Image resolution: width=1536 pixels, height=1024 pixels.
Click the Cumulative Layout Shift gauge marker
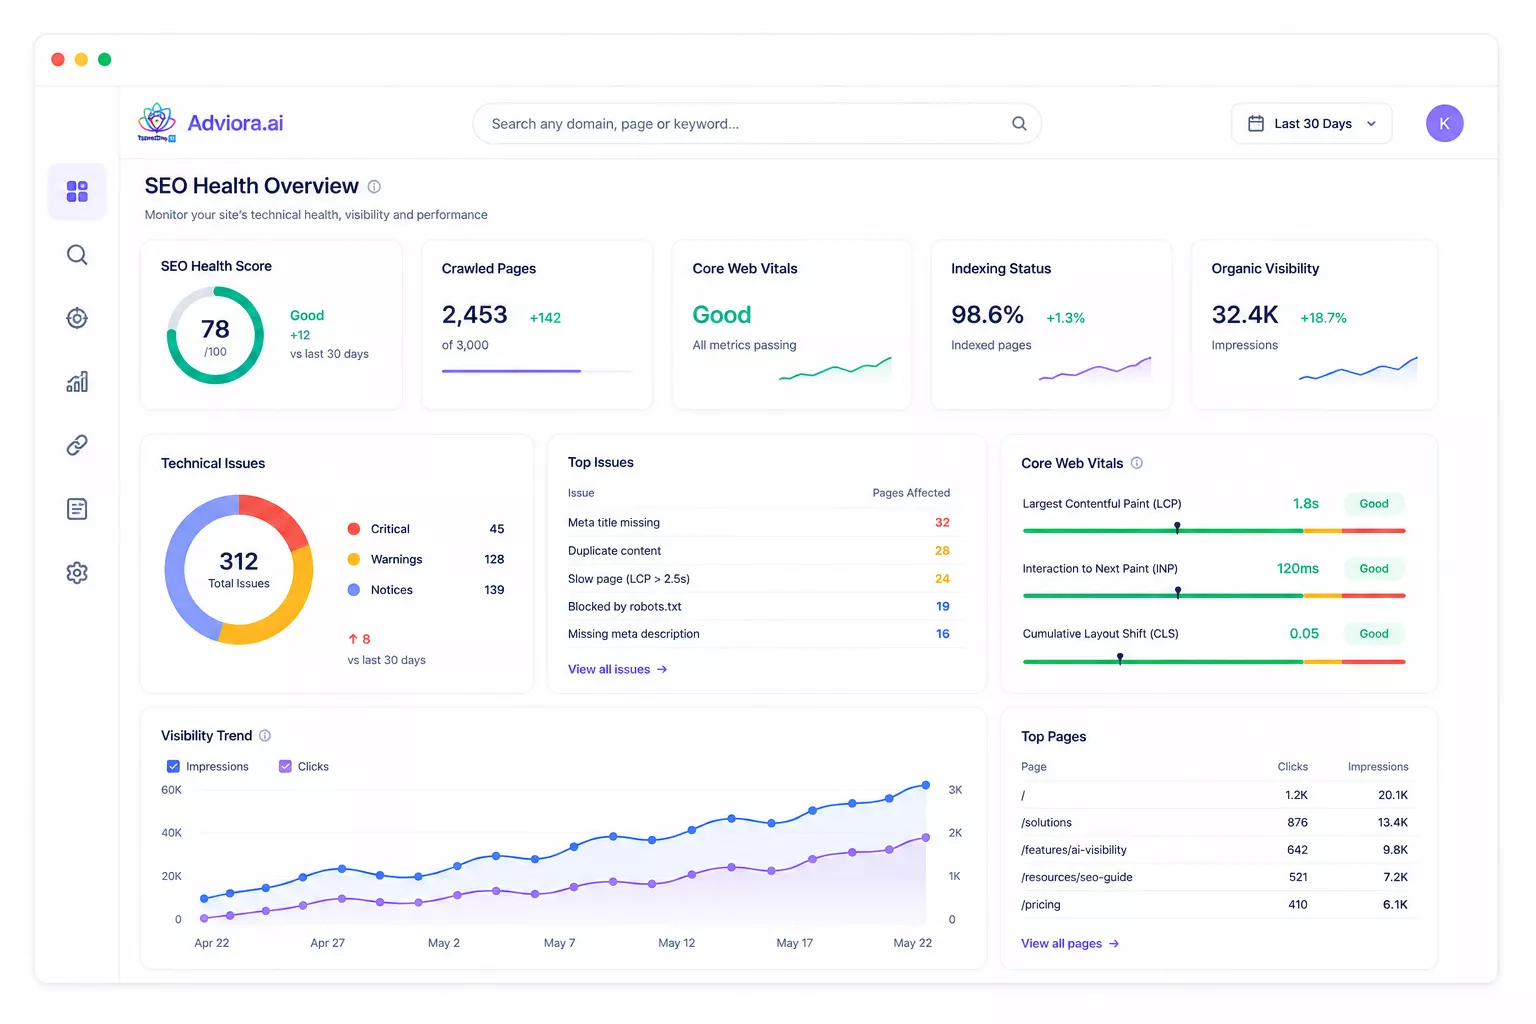(x=1120, y=658)
